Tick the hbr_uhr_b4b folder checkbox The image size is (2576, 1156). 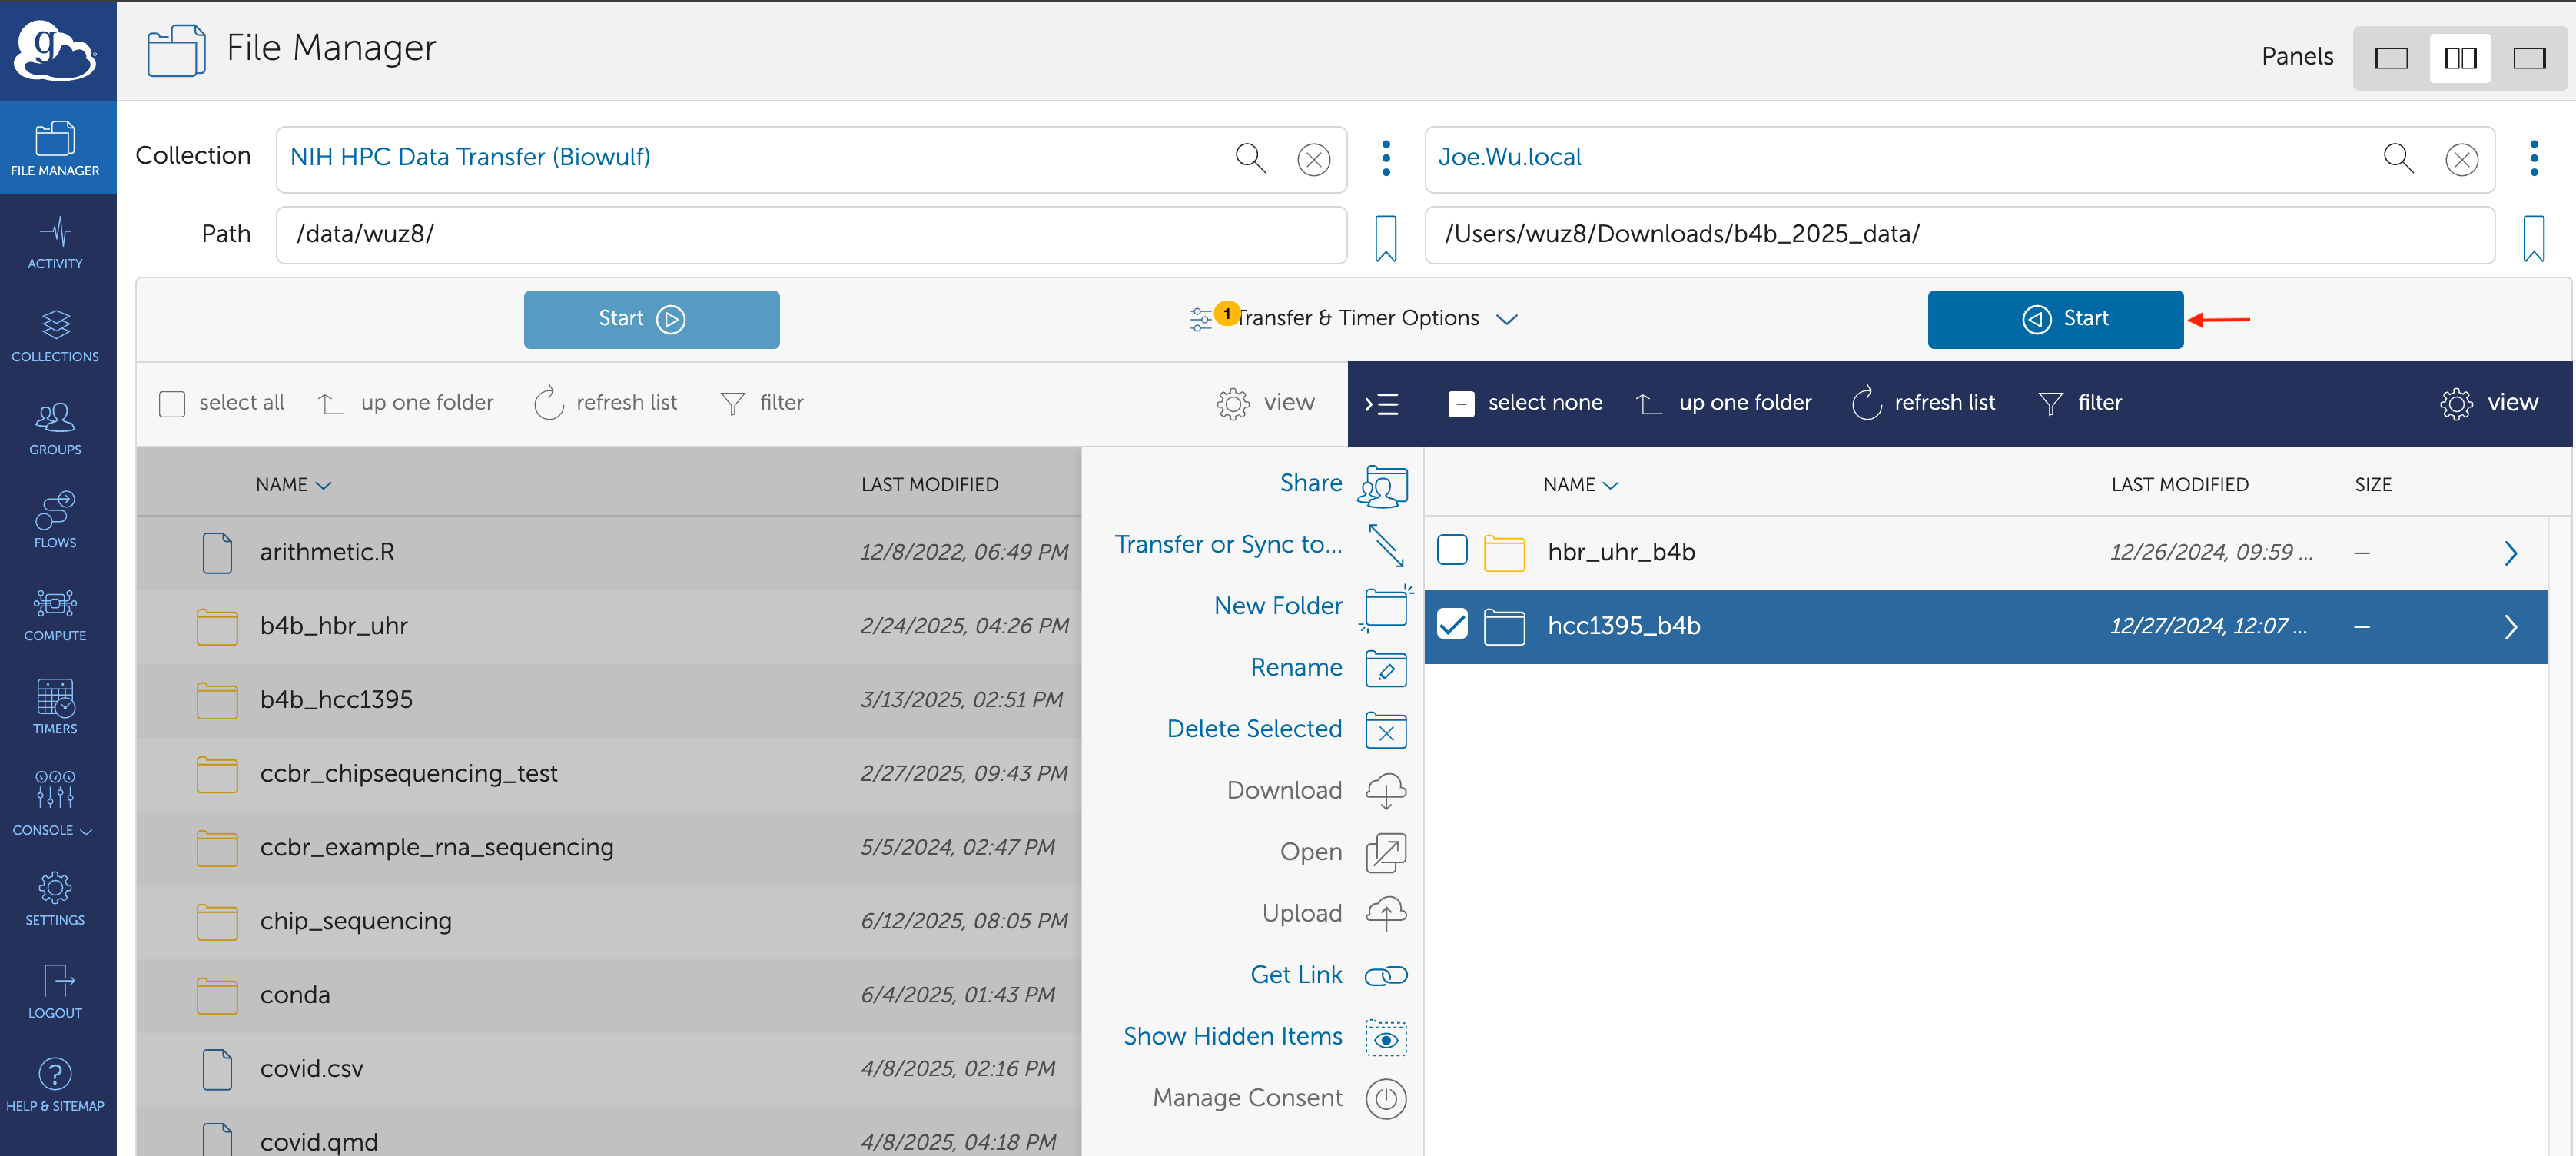[x=1451, y=551]
